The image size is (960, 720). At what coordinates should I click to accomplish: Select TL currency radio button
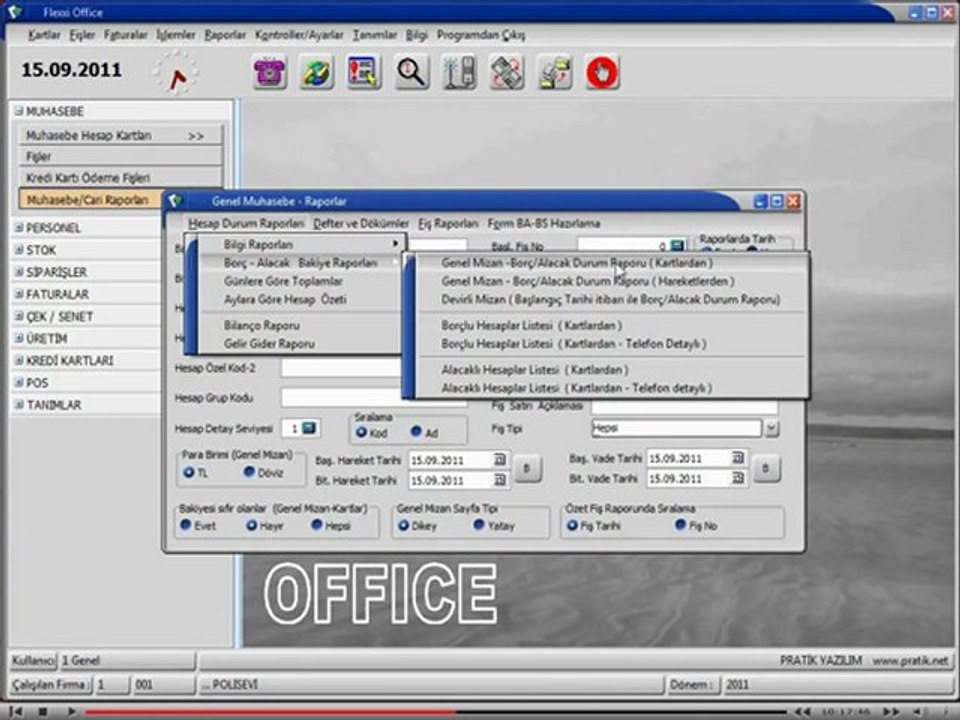point(189,472)
